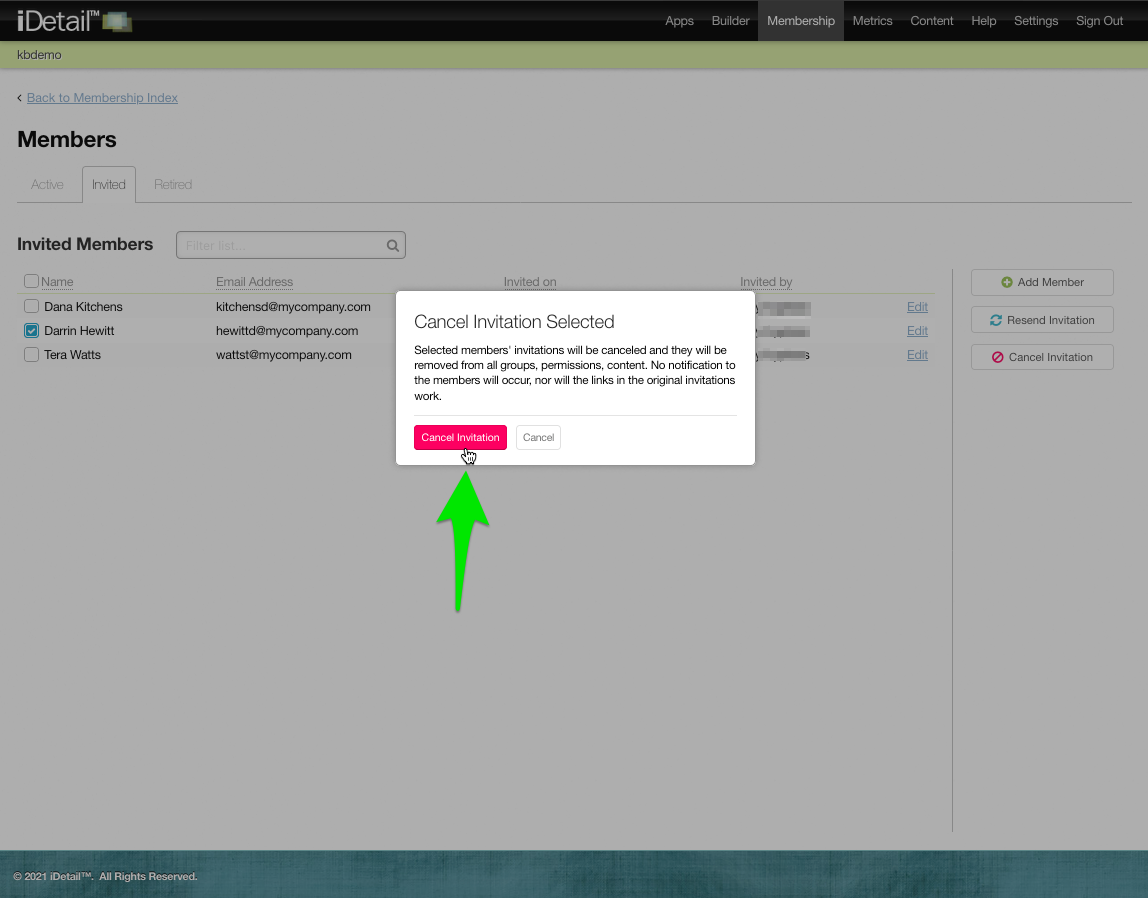Click email kitchensd@mycompany.com

point(293,307)
